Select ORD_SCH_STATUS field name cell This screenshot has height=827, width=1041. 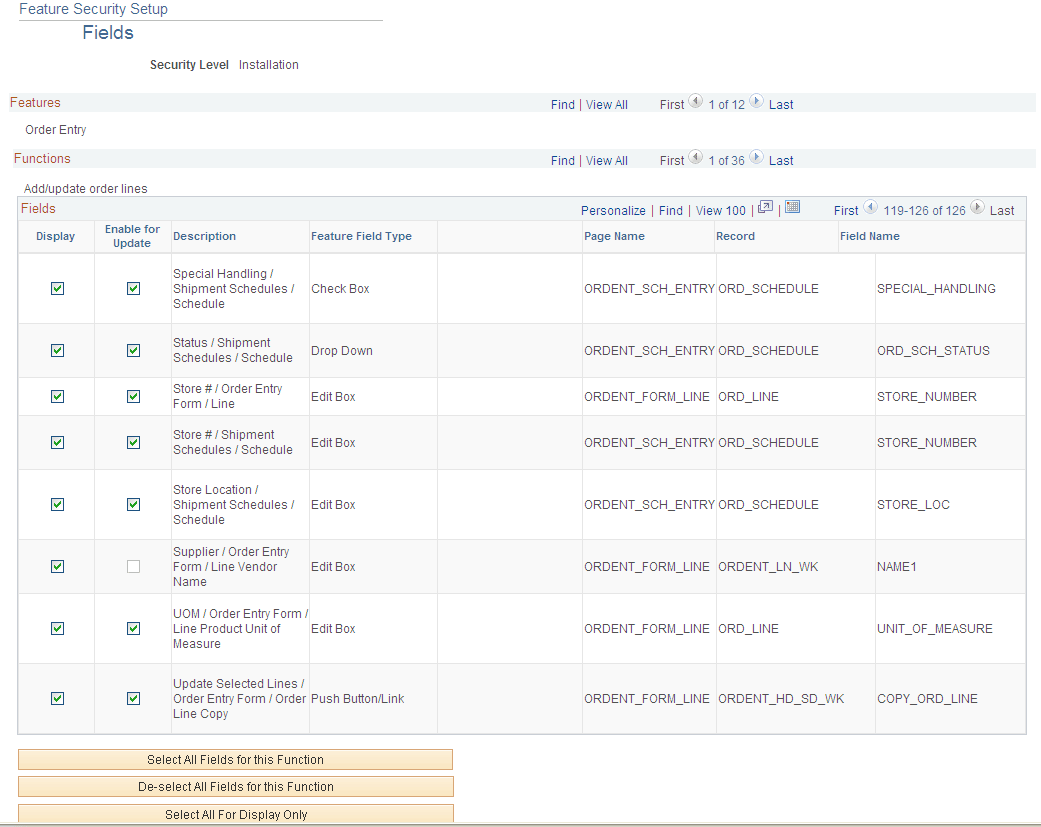[933, 350]
